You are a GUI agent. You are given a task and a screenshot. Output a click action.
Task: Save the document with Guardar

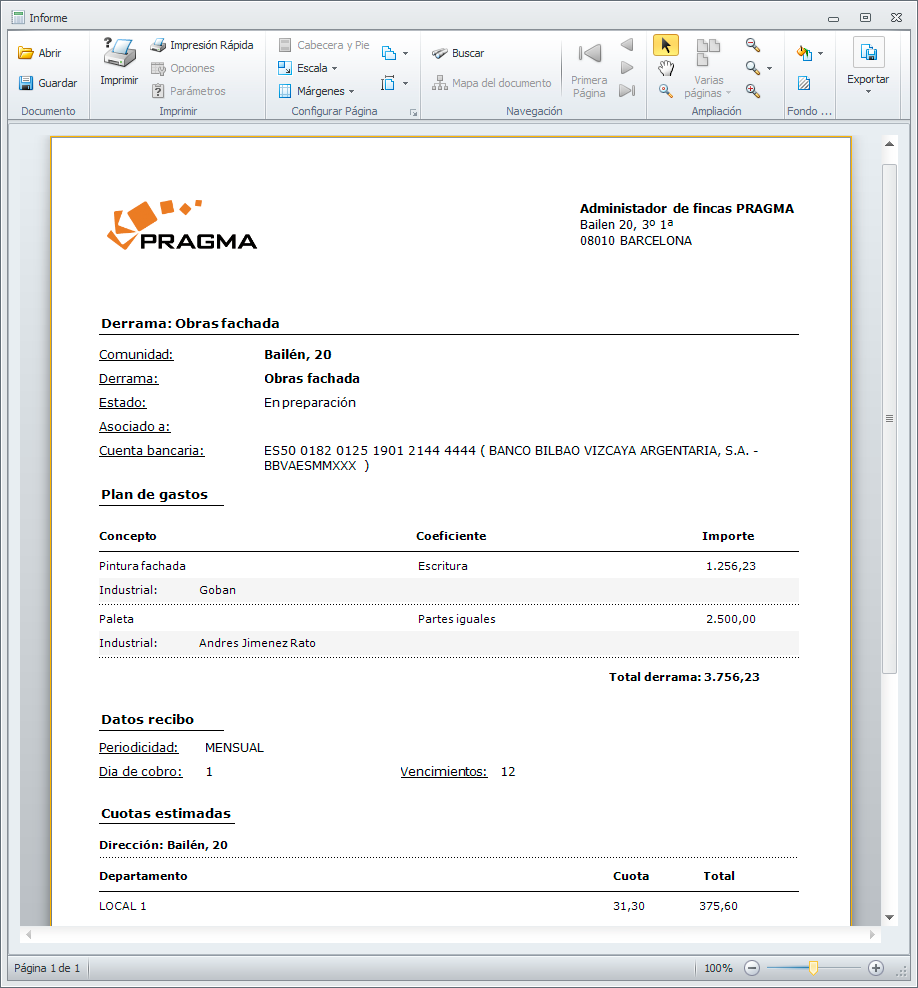pos(48,83)
